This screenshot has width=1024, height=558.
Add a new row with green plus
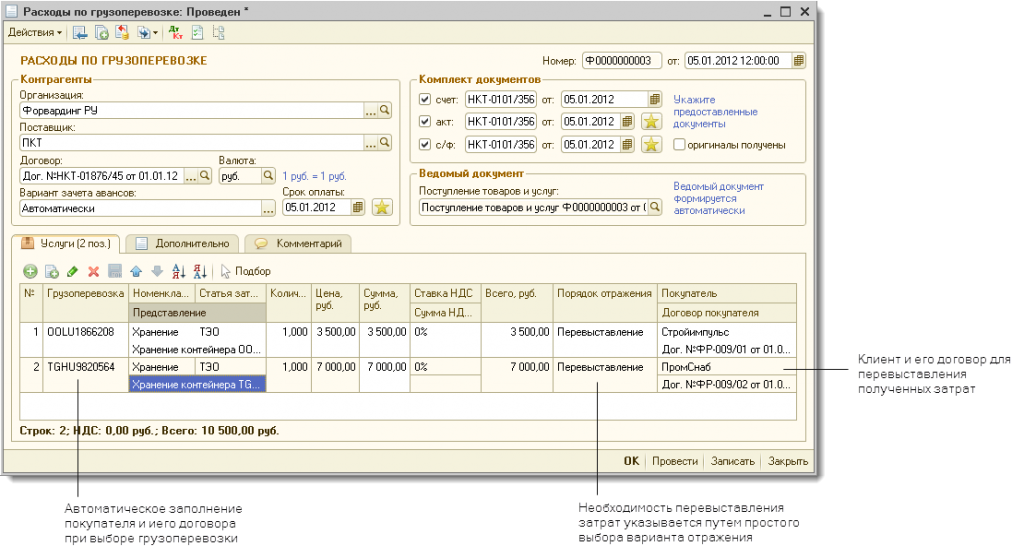coord(30,271)
